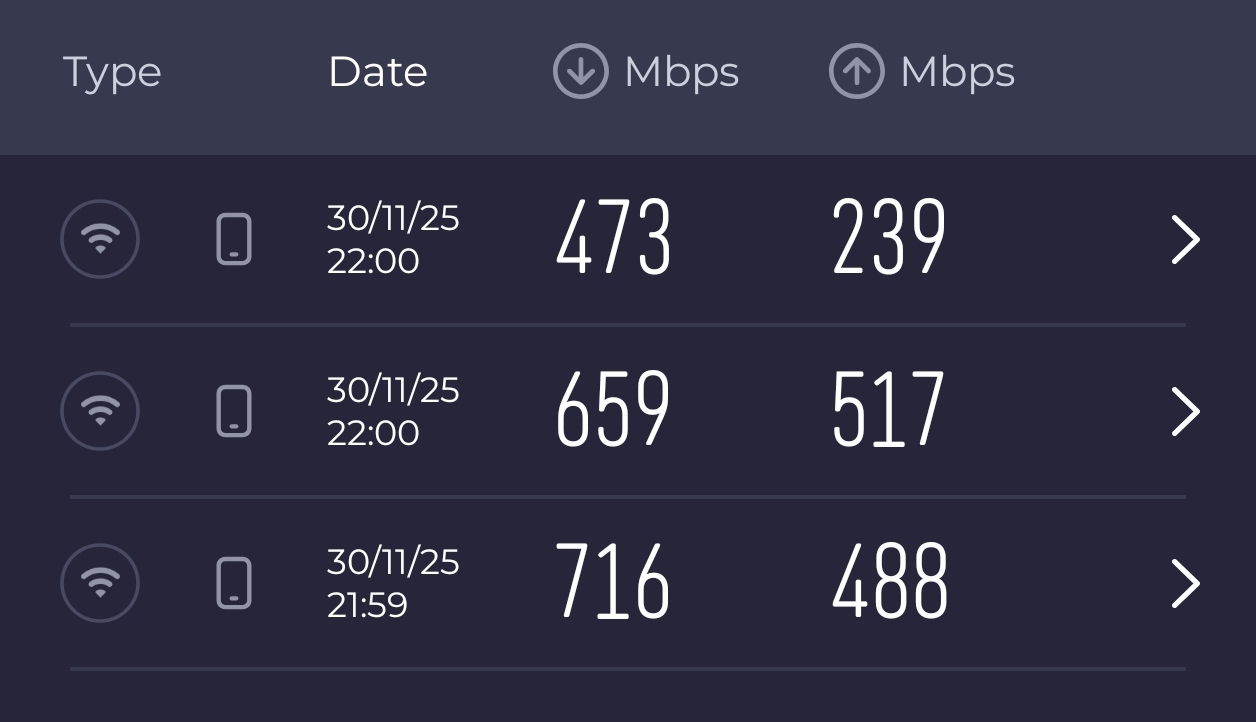Expand the 659 Mbps result with chevron
The width and height of the screenshot is (1256, 722).
[x=1185, y=412]
